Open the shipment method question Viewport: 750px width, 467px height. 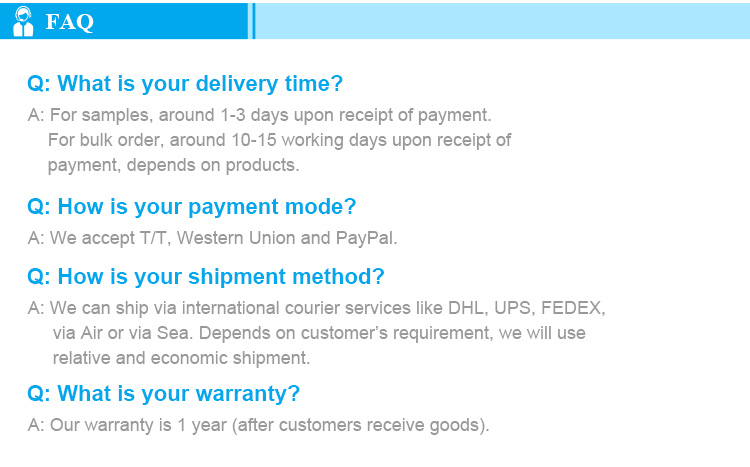point(206,277)
